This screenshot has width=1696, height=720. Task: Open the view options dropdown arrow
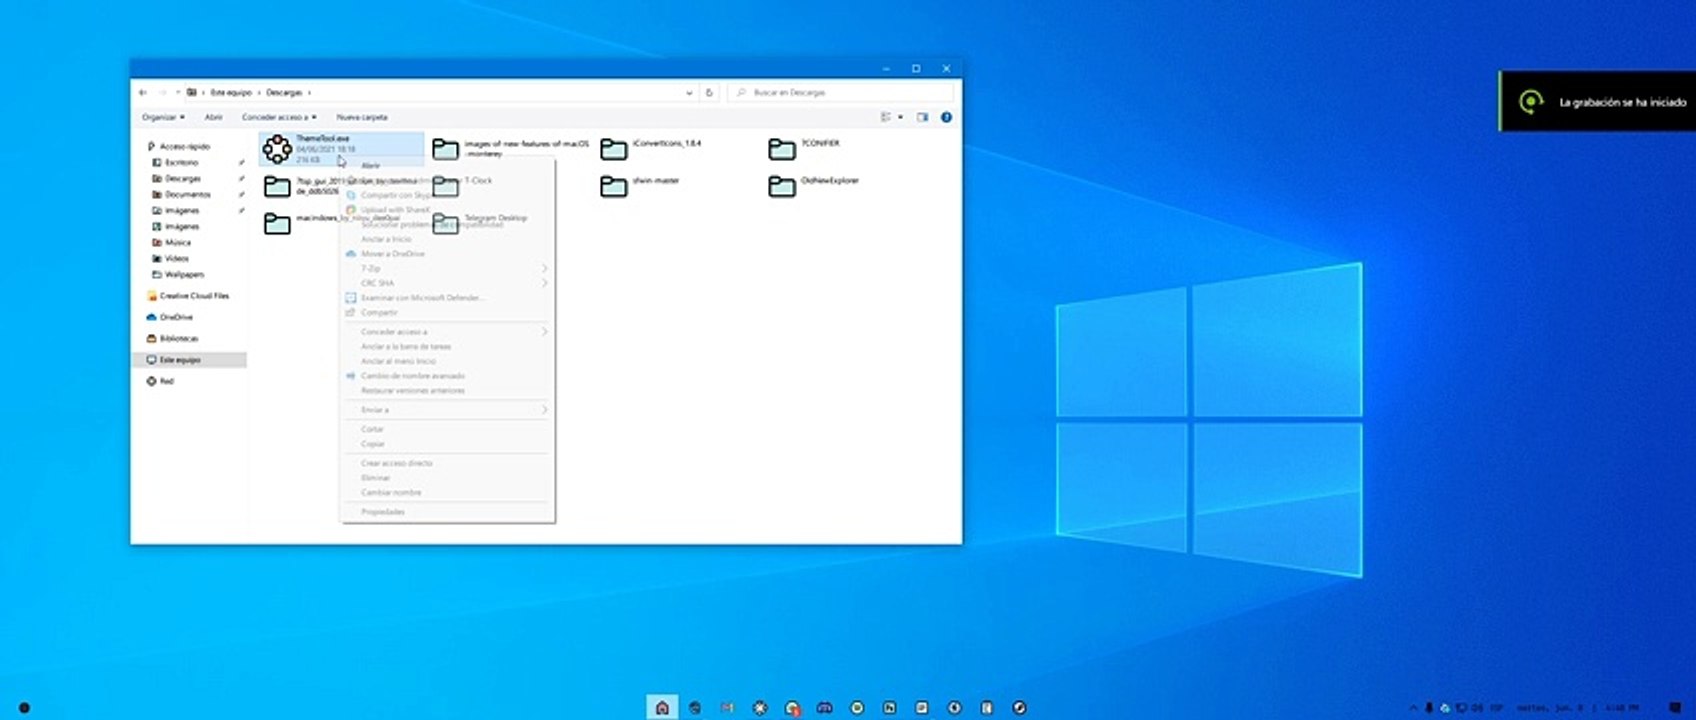click(900, 117)
